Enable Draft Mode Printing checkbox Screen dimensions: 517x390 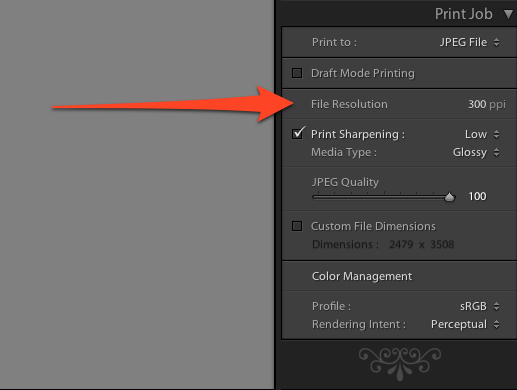[x=297, y=73]
